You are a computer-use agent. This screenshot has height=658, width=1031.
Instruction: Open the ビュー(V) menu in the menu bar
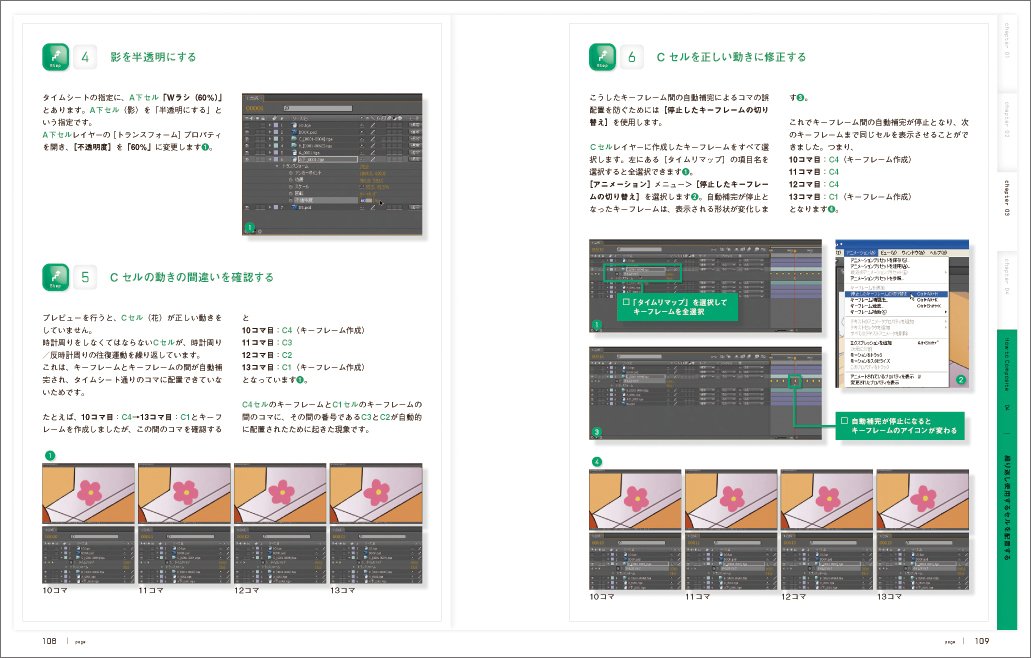[888, 253]
